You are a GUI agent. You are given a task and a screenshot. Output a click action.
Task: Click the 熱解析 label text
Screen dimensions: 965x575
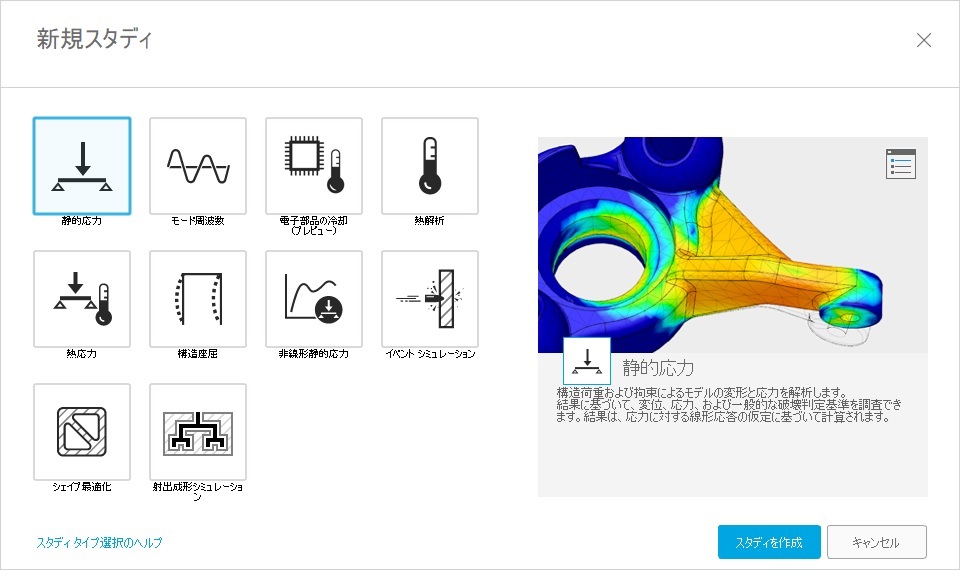[x=430, y=221]
